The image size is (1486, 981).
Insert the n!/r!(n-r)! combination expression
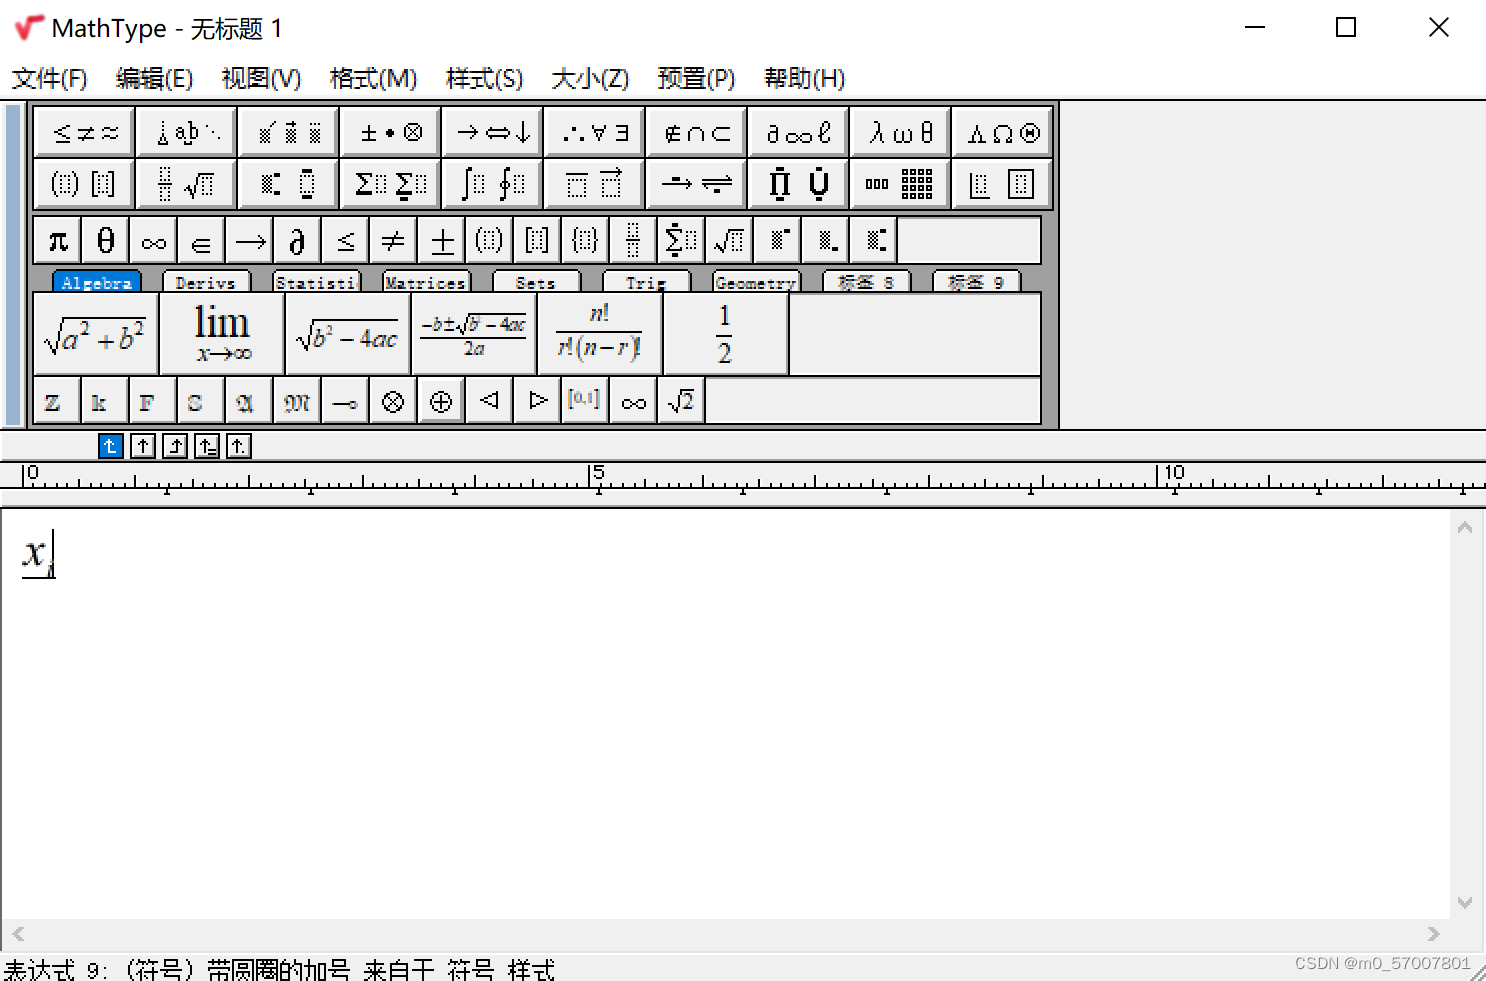pos(600,335)
